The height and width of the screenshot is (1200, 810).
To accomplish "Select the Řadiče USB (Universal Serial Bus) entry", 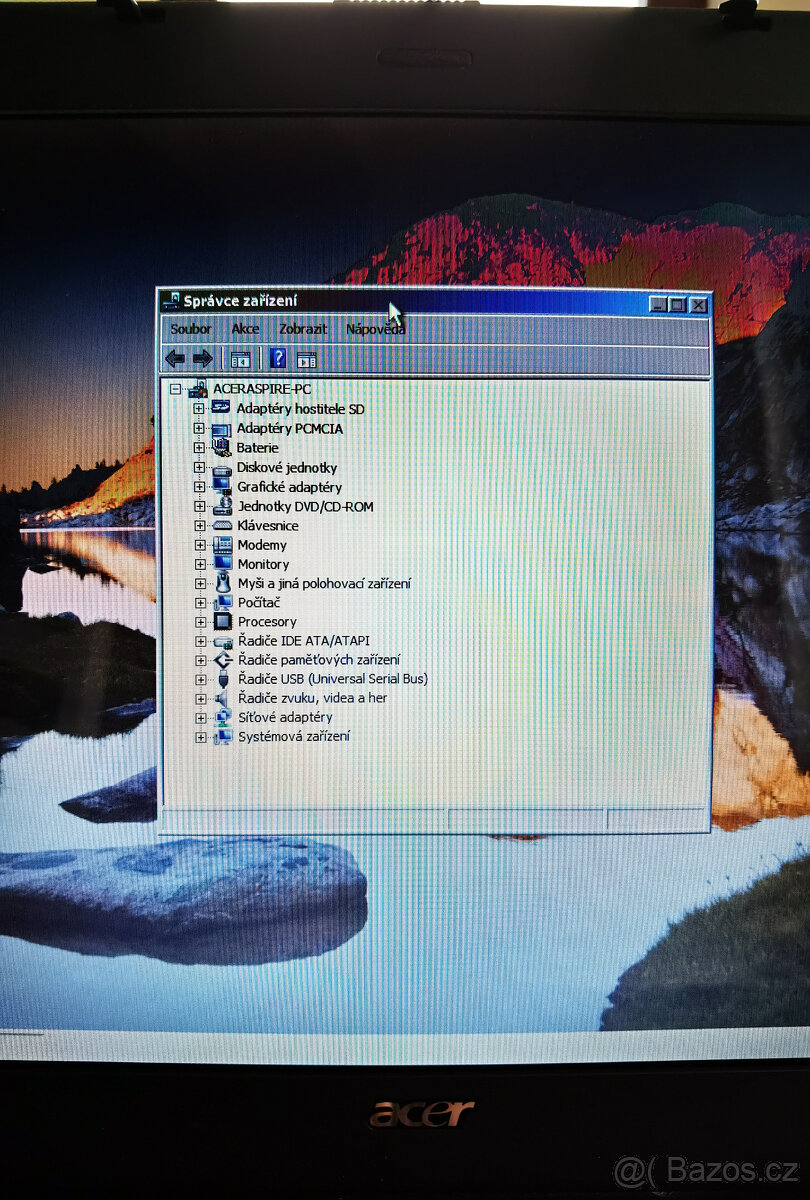I will (332, 678).
